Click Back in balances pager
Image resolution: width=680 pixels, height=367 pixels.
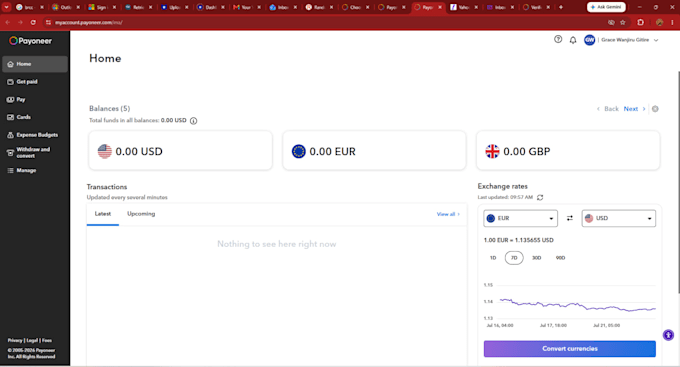pyautogui.click(x=608, y=109)
